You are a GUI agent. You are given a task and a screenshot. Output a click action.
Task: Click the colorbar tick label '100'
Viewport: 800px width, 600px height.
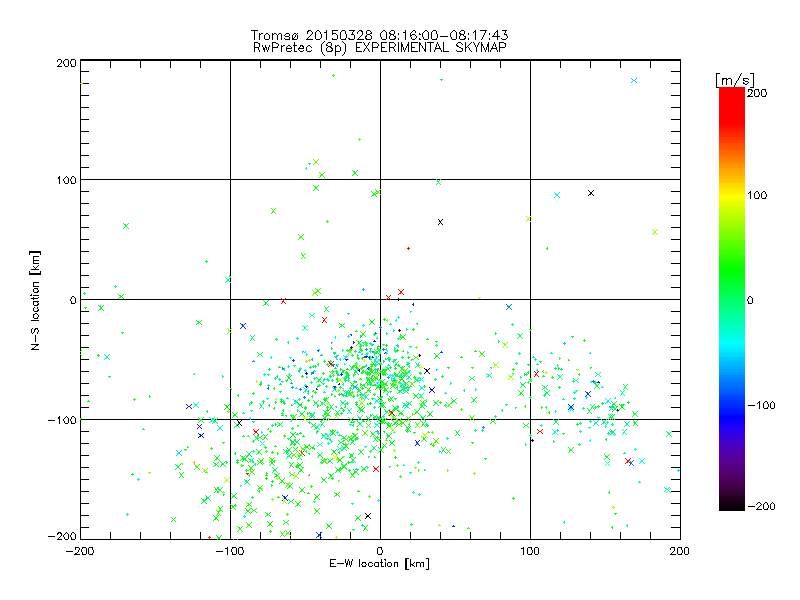click(757, 195)
